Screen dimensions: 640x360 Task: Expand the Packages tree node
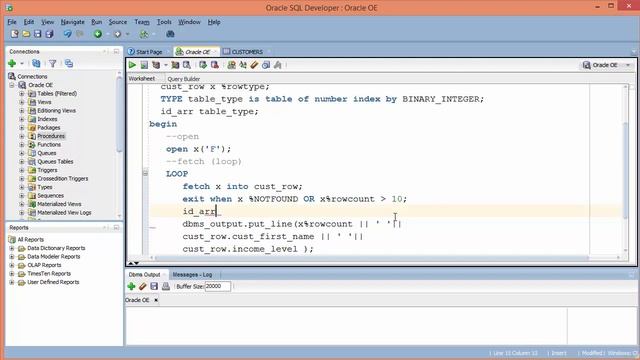point(22,127)
